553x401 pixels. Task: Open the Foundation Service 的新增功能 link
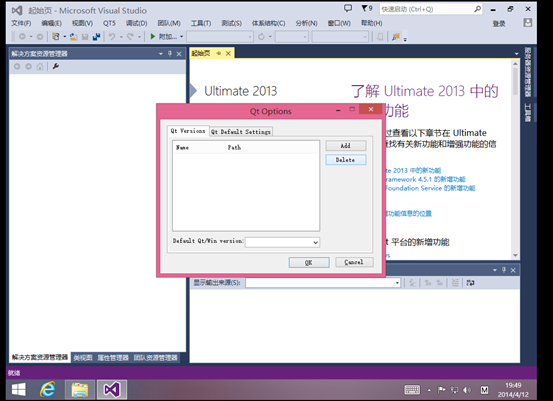(430, 188)
